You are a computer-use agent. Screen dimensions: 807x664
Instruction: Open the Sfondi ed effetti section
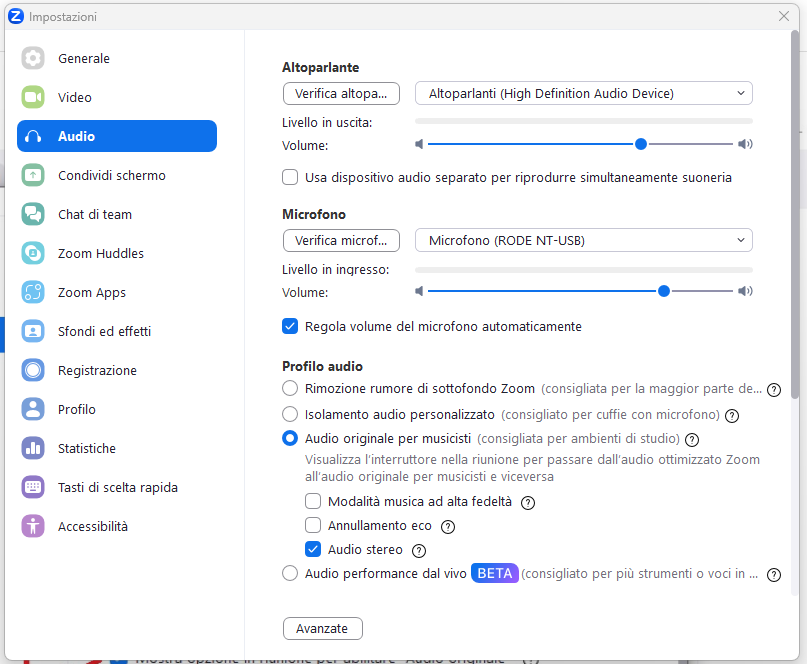[x=117, y=331]
